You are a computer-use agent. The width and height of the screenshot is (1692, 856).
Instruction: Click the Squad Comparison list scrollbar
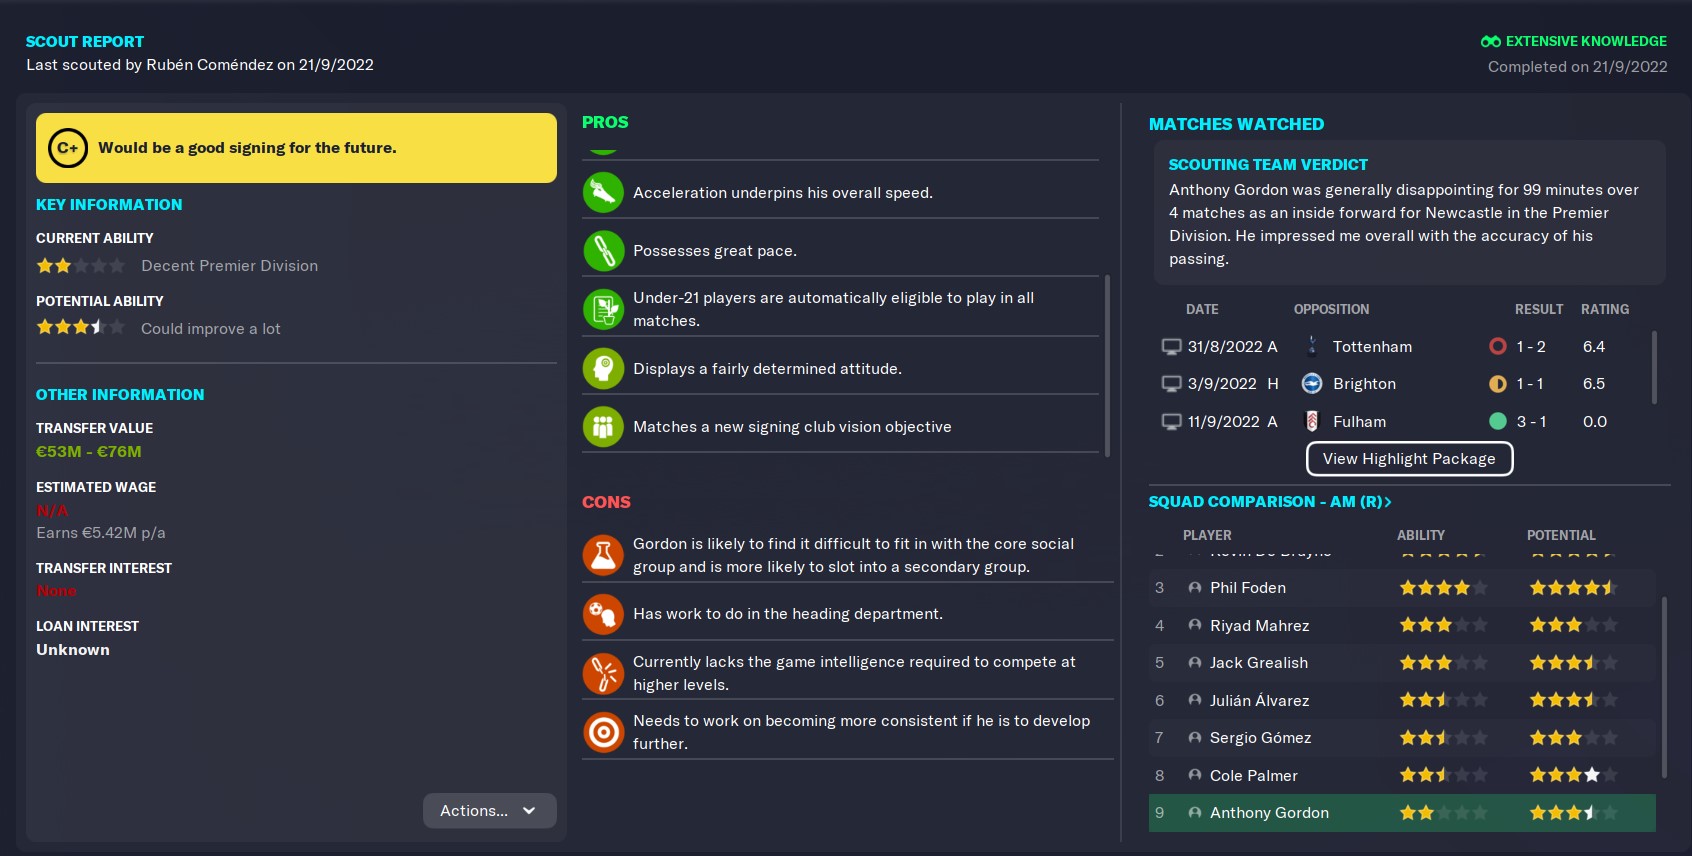1664,687
